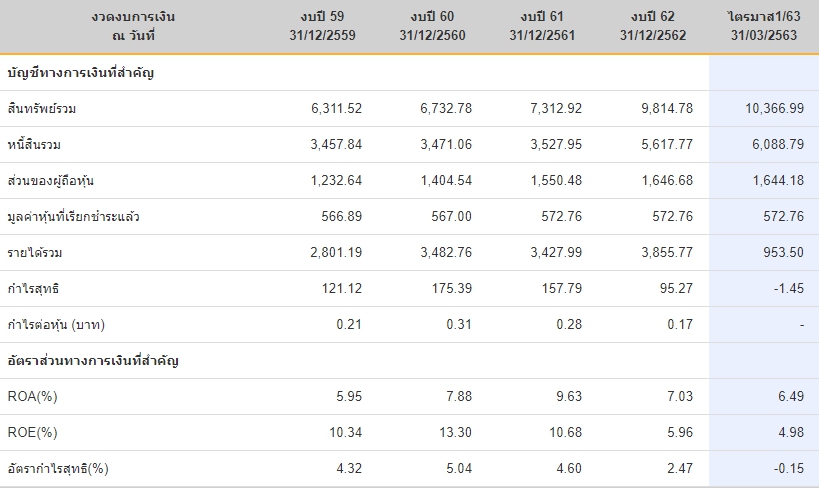Click the หนี้สินรวม row label
This screenshot has height=488, width=819.
(35, 145)
